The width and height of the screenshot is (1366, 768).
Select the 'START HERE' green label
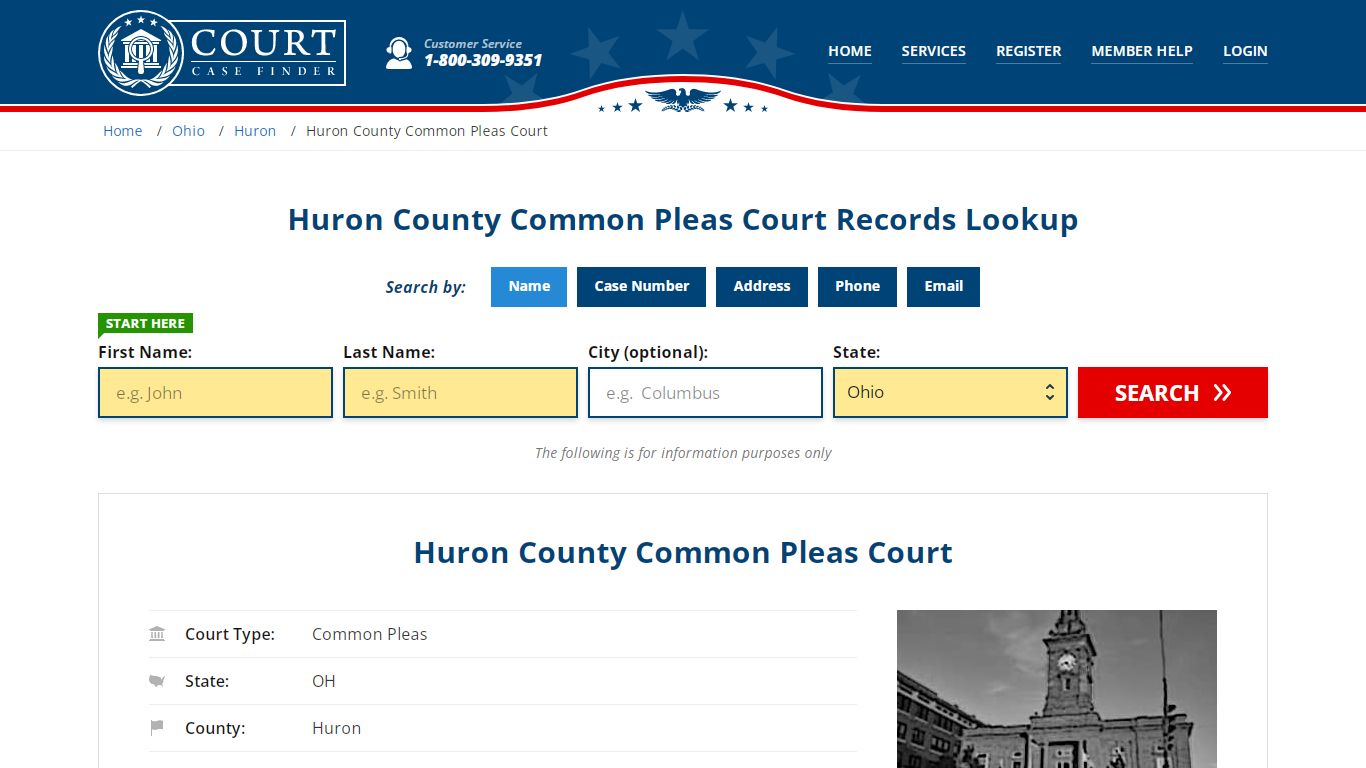[145, 324]
